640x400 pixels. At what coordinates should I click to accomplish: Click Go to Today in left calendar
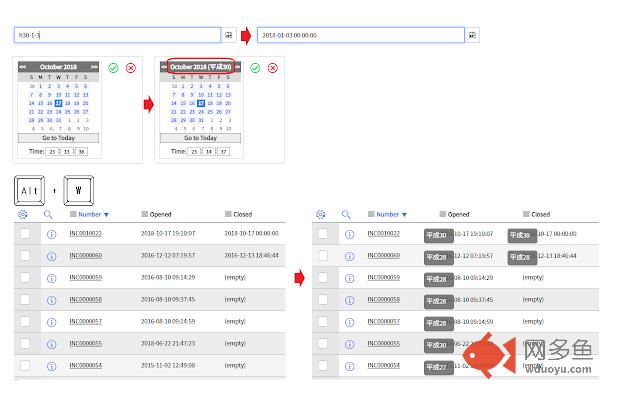(x=58, y=138)
